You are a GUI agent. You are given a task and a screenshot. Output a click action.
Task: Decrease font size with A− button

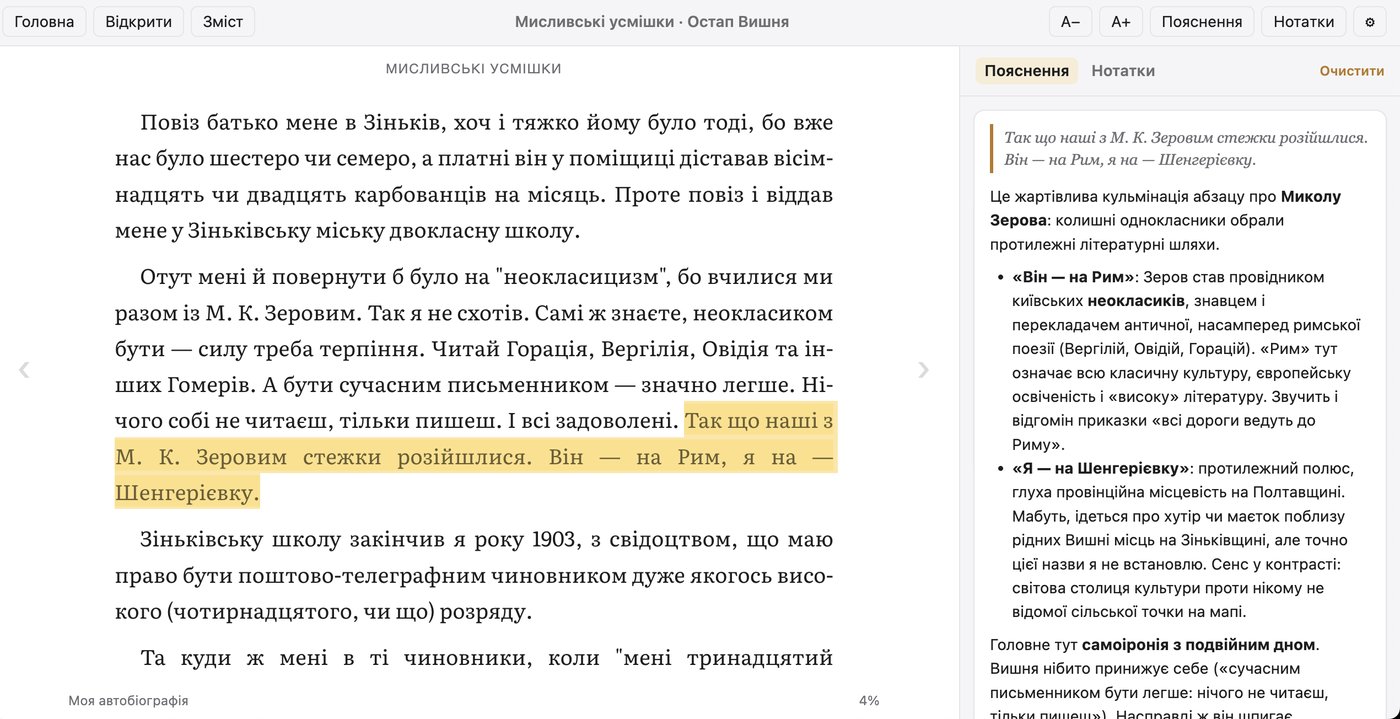pyautogui.click(x=1070, y=22)
